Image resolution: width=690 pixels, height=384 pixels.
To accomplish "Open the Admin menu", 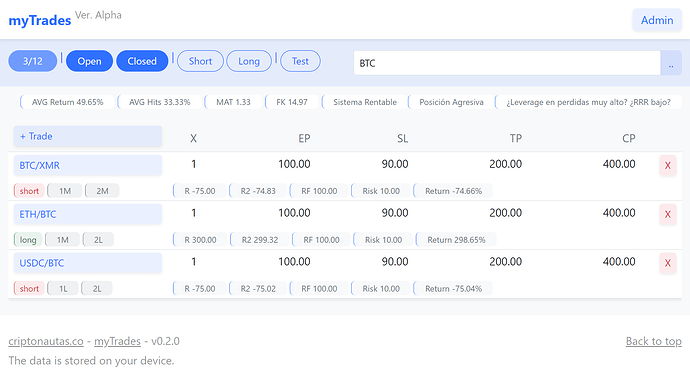I will [657, 20].
